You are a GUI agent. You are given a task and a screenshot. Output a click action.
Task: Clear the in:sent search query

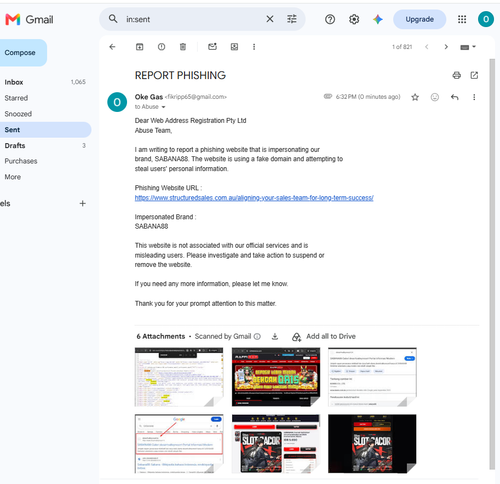(270, 19)
